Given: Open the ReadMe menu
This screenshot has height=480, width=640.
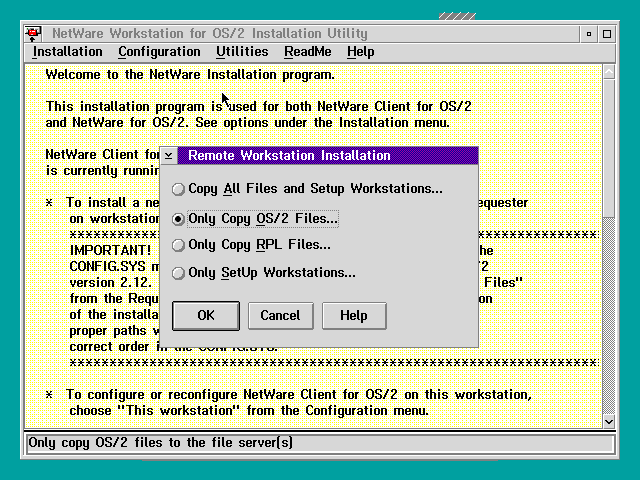Looking at the screenshot, I should click(x=308, y=52).
